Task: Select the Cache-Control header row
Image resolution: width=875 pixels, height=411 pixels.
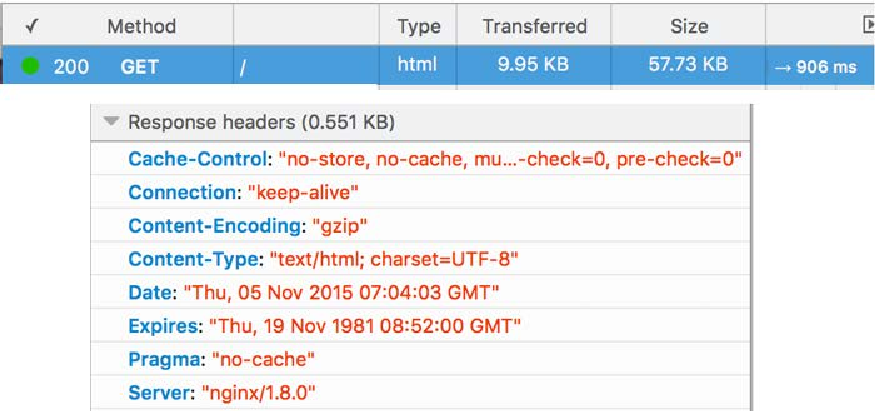Action: 420,159
